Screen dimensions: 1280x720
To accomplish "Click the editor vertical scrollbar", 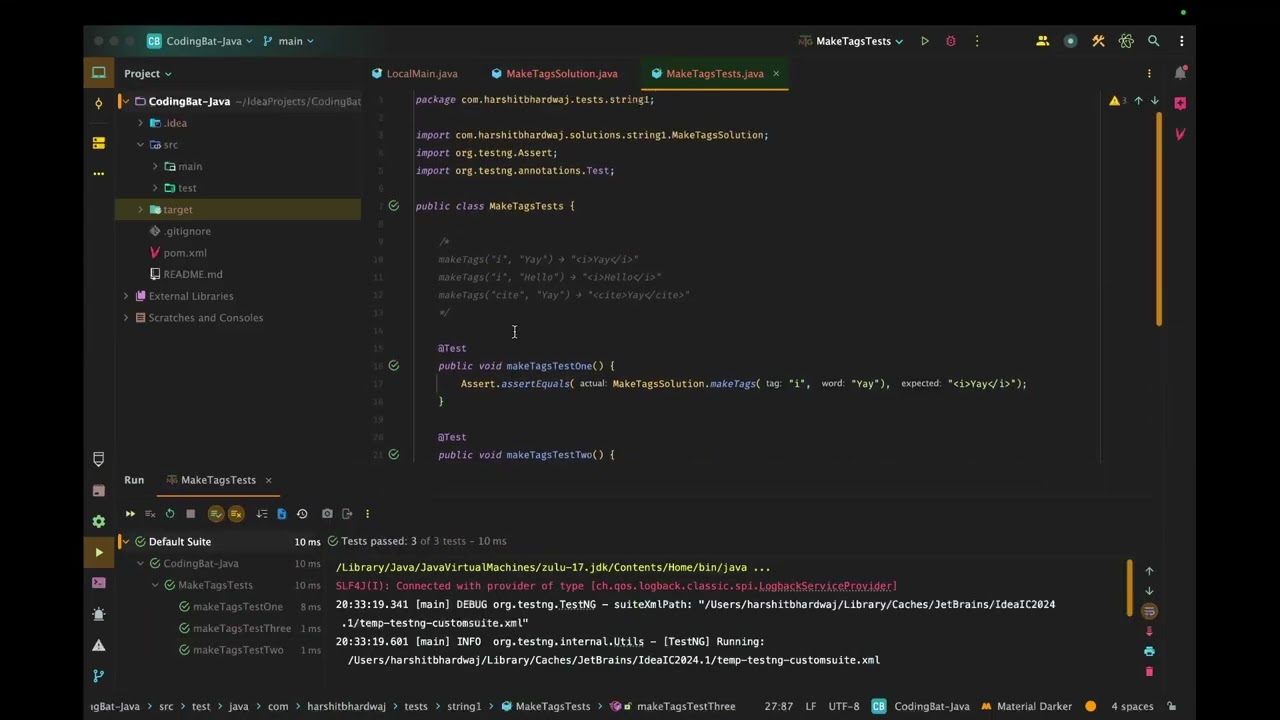I will point(1160,220).
